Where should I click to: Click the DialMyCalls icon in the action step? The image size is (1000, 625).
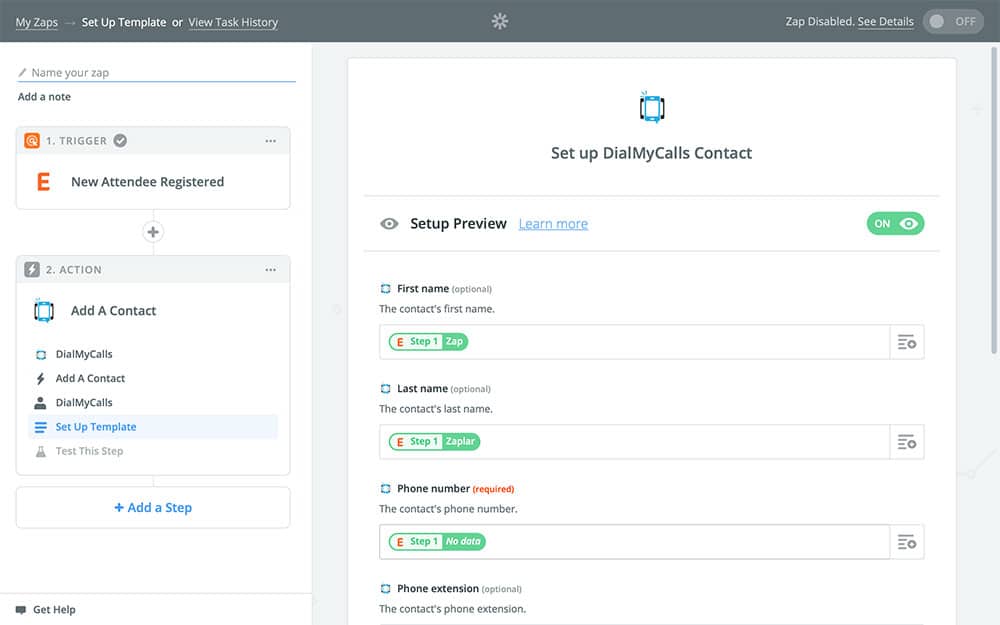coord(43,311)
